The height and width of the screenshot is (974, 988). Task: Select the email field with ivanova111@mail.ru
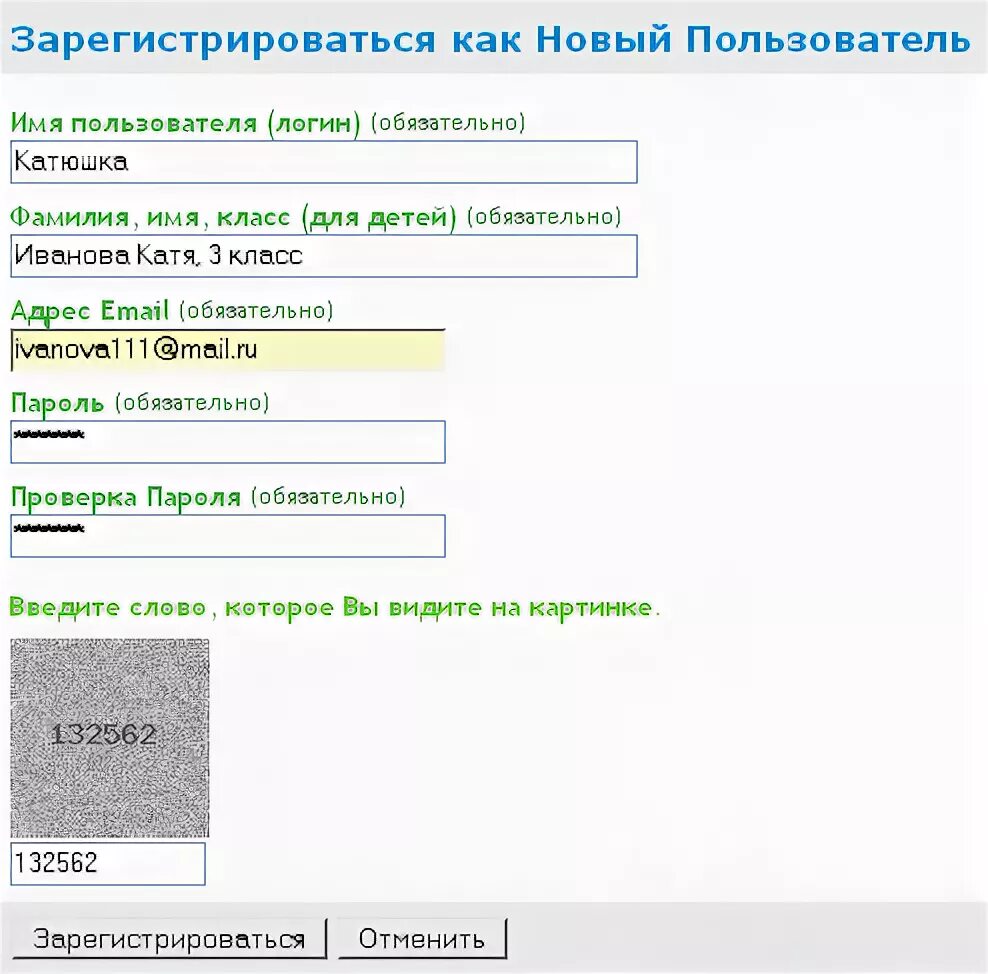click(228, 350)
